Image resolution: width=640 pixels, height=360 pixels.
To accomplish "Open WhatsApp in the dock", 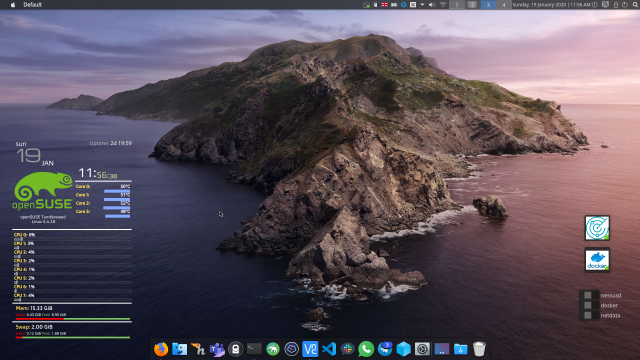I will click(366, 349).
